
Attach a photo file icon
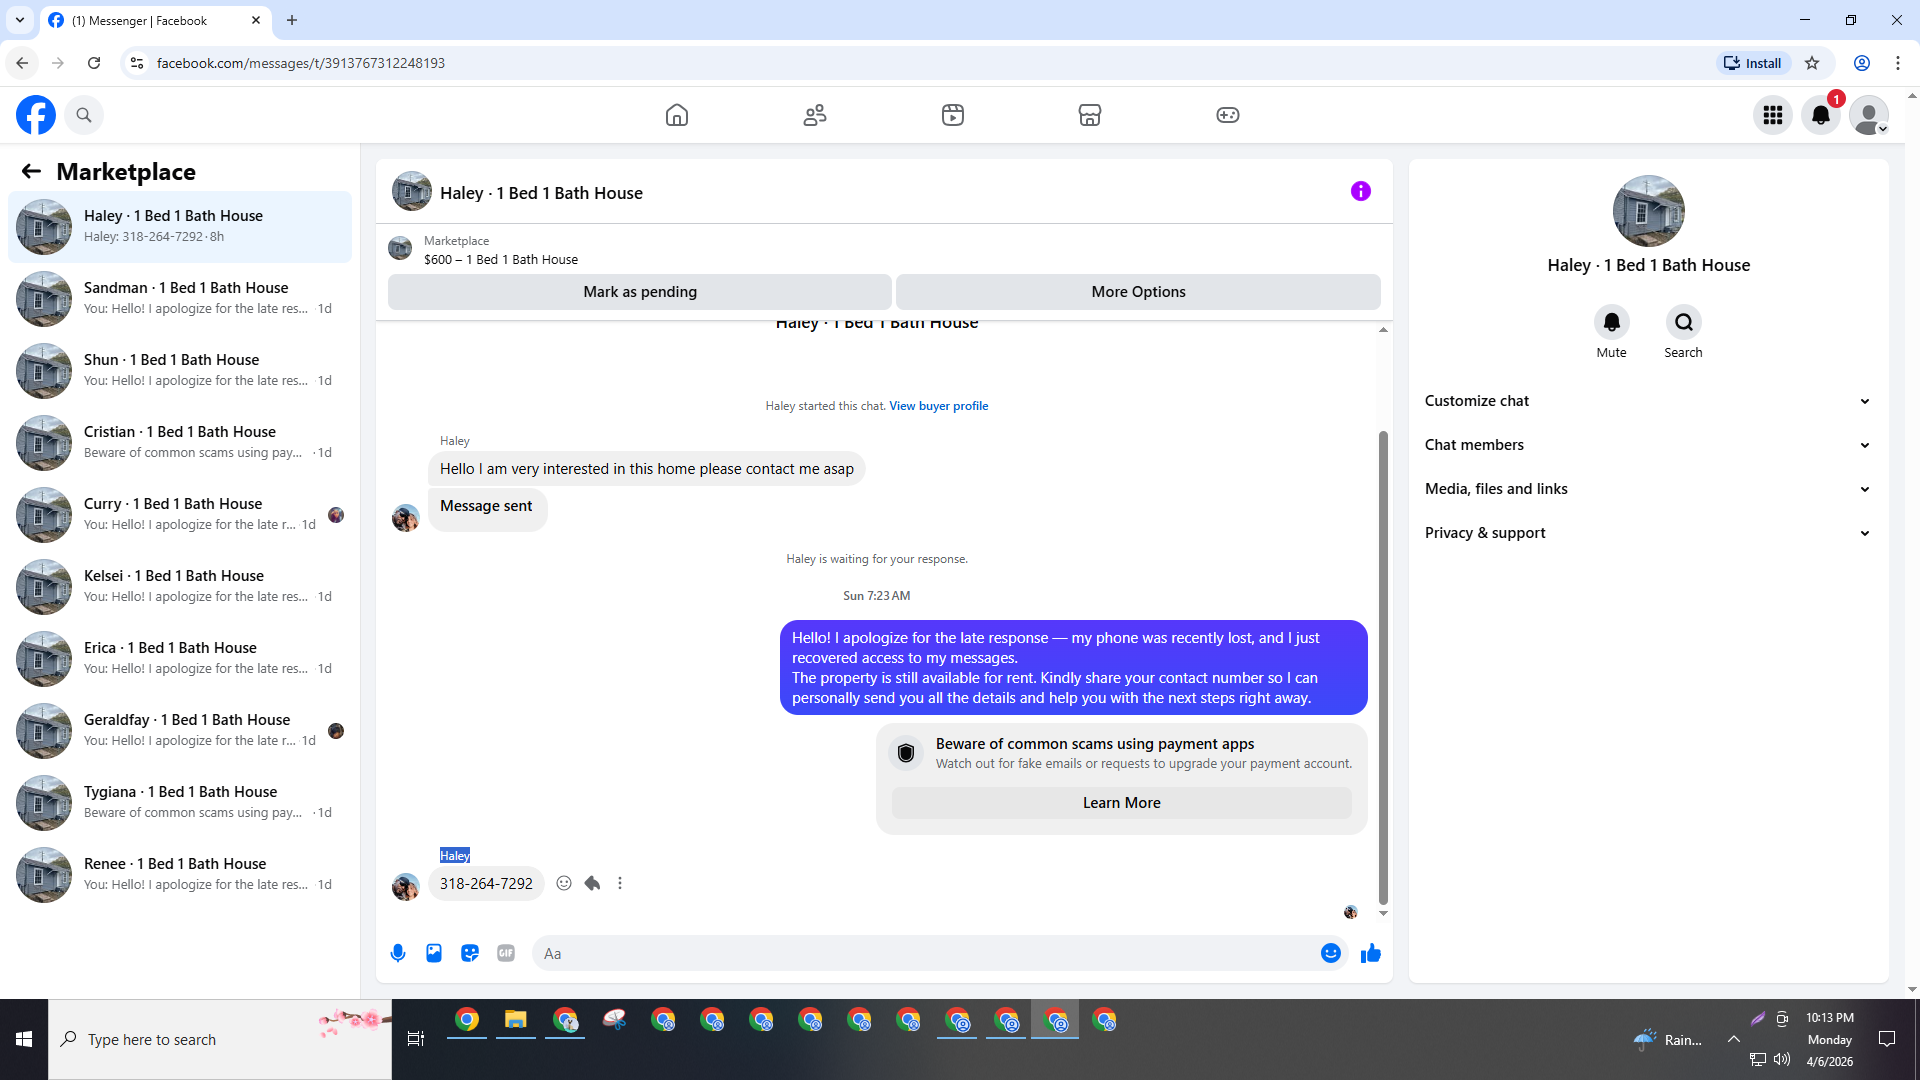click(x=434, y=953)
